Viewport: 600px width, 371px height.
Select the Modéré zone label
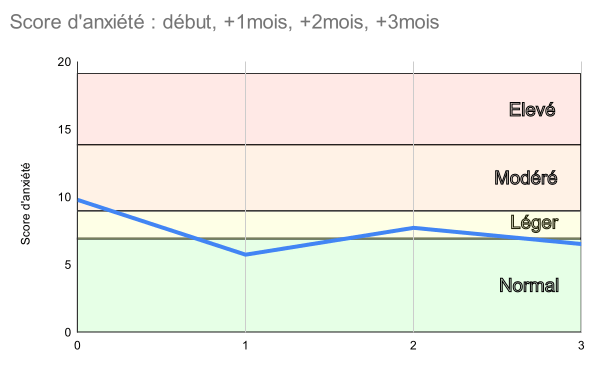[x=525, y=178]
